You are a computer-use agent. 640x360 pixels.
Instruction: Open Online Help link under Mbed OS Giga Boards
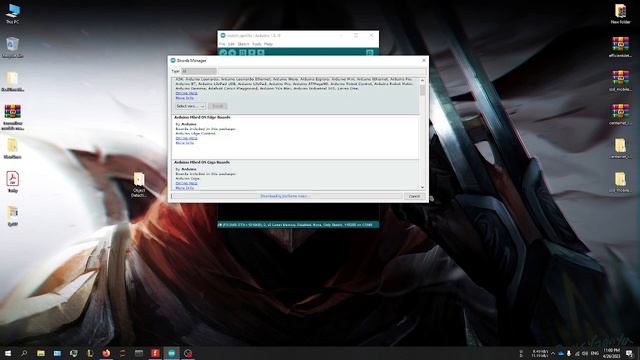point(187,183)
